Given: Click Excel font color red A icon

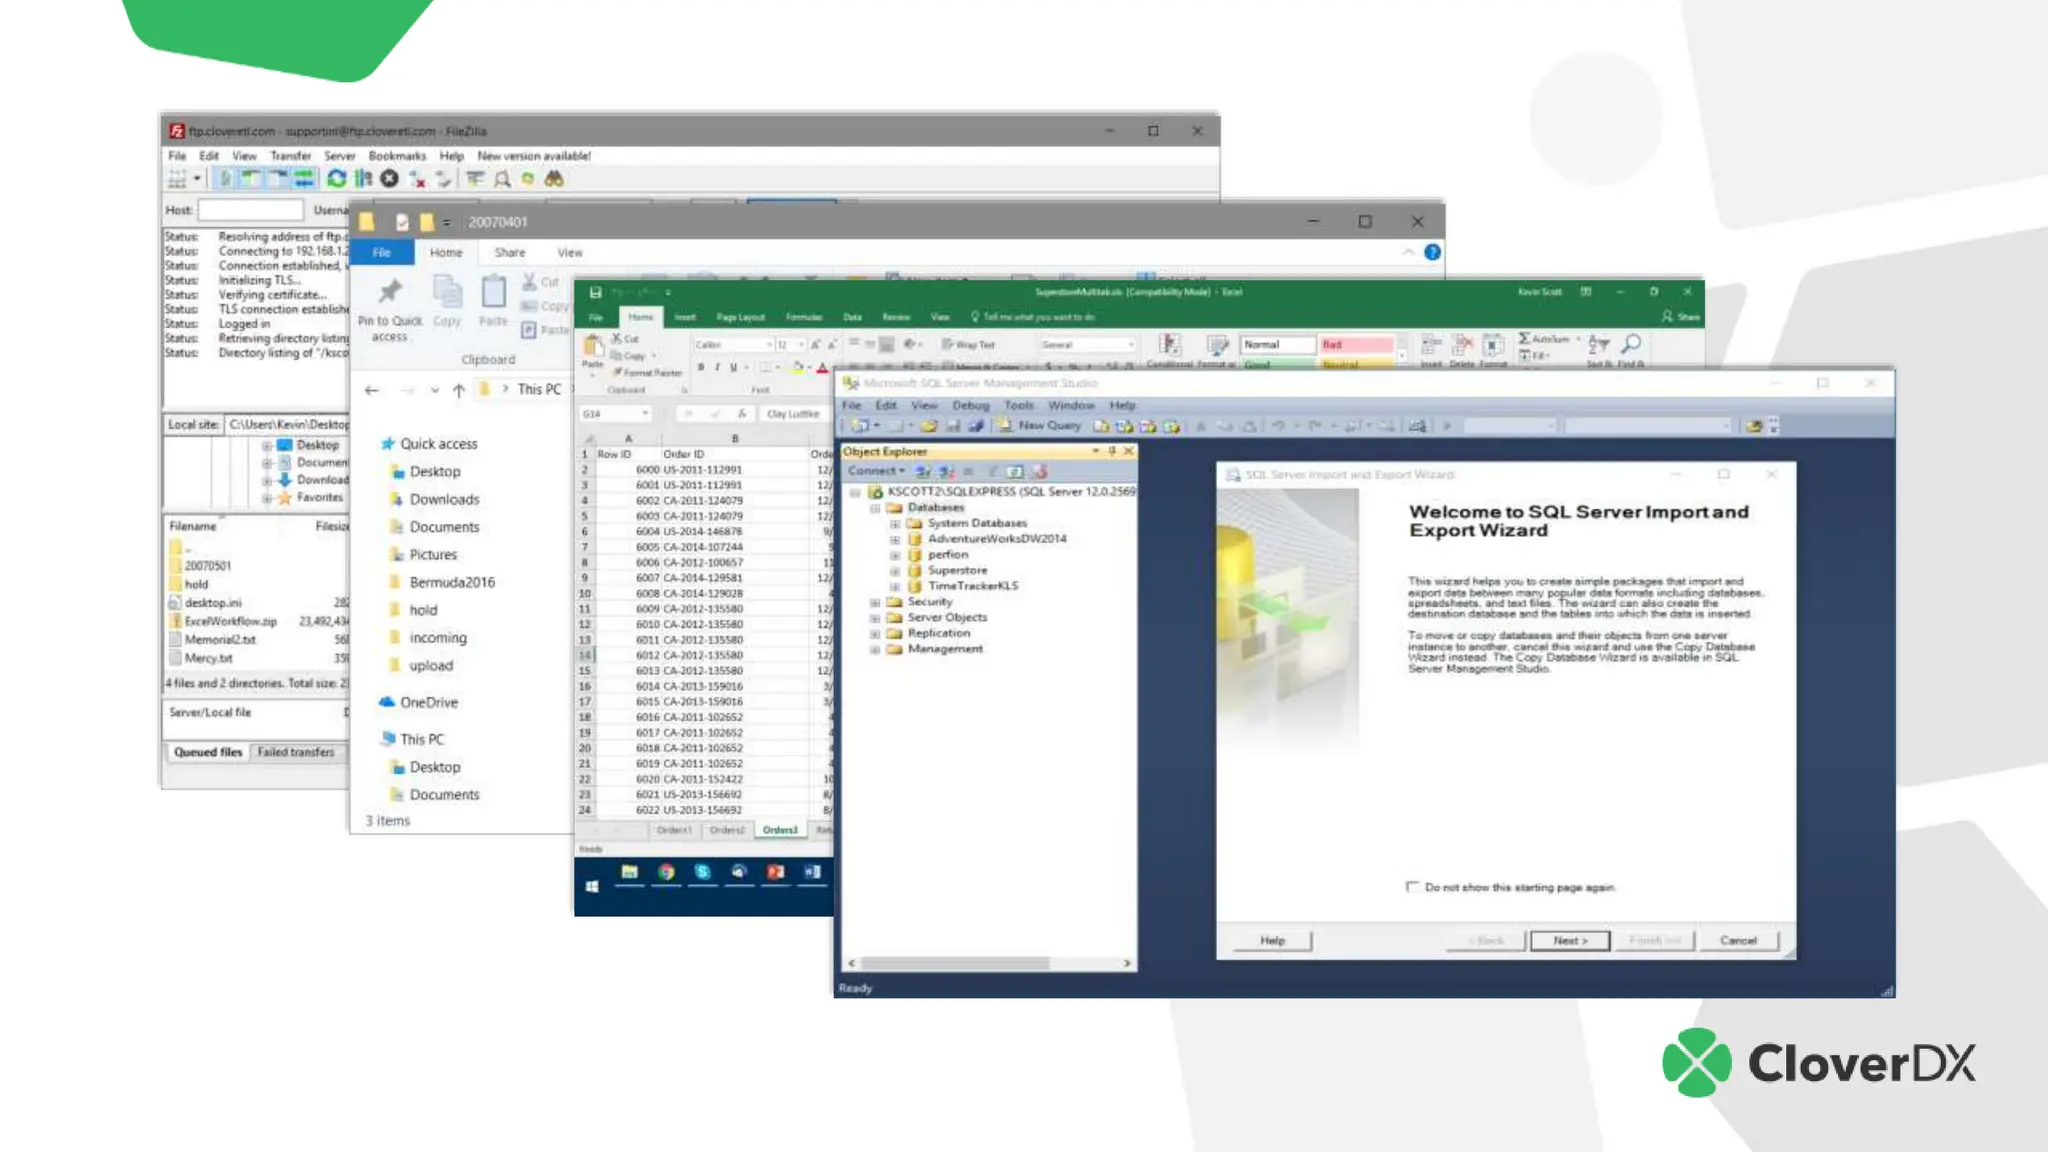Looking at the screenshot, I should pos(822,367).
